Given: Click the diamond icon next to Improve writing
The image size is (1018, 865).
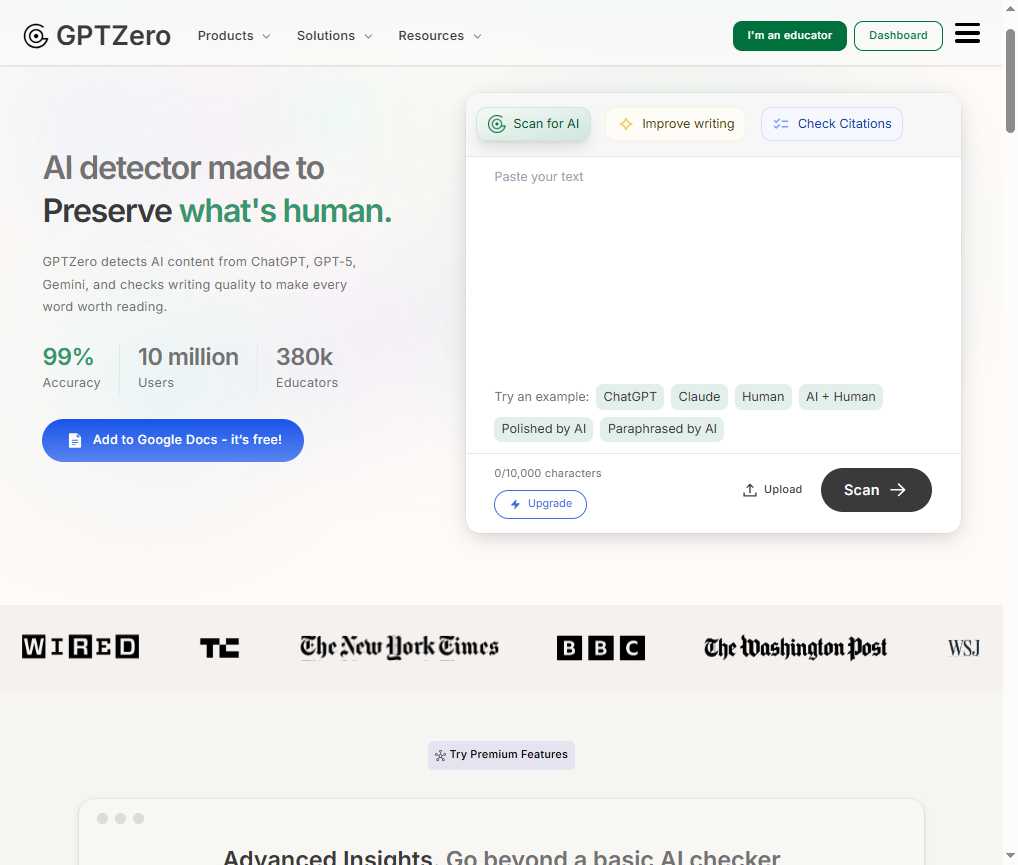Looking at the screenshot, I should coord(625,123).
